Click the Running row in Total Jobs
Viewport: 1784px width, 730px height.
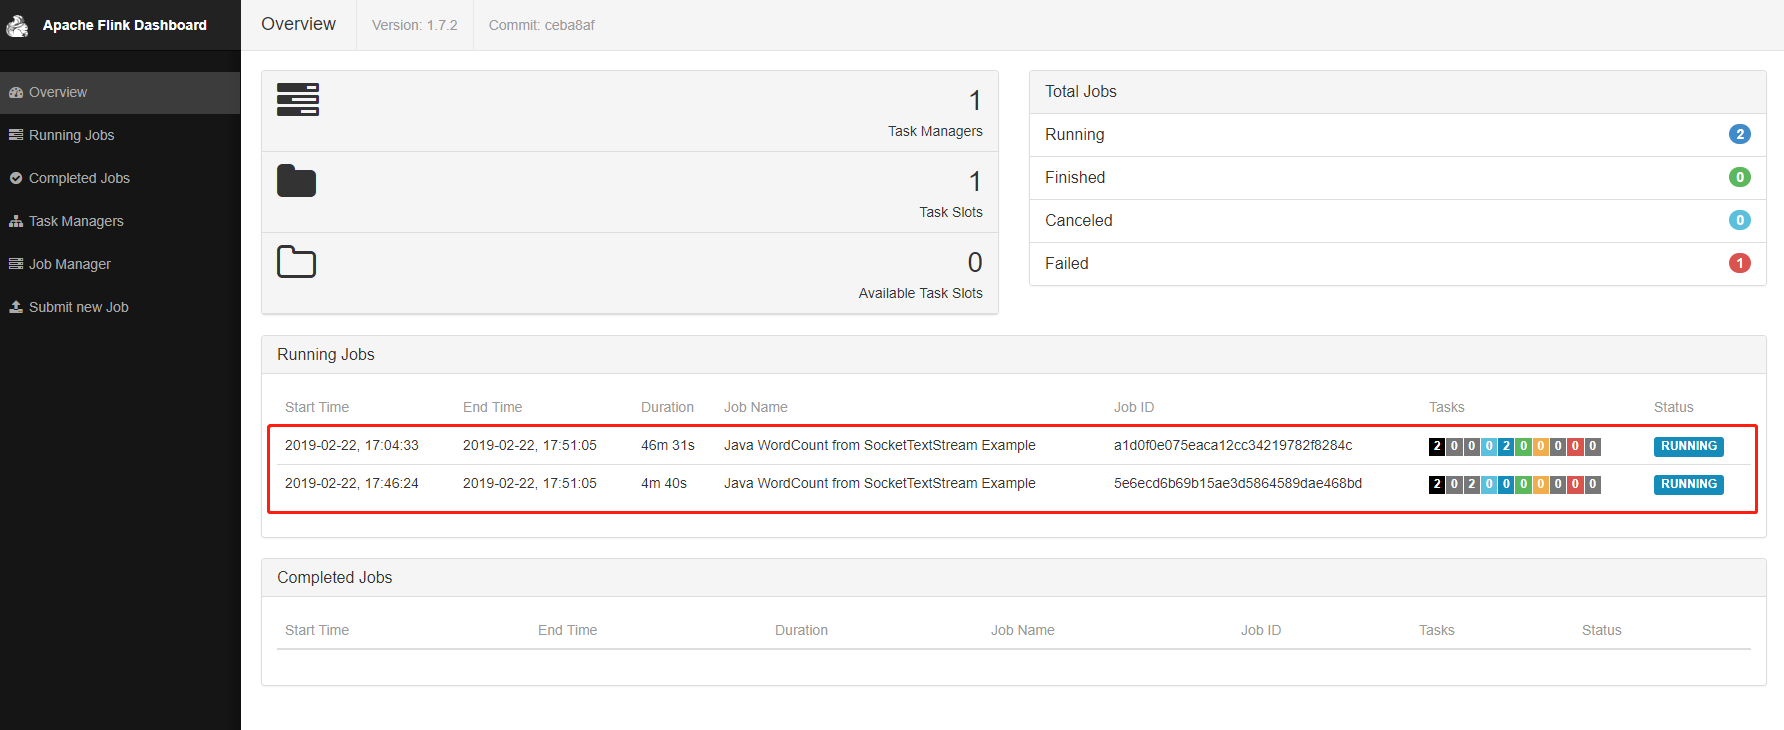[1397, 134]
